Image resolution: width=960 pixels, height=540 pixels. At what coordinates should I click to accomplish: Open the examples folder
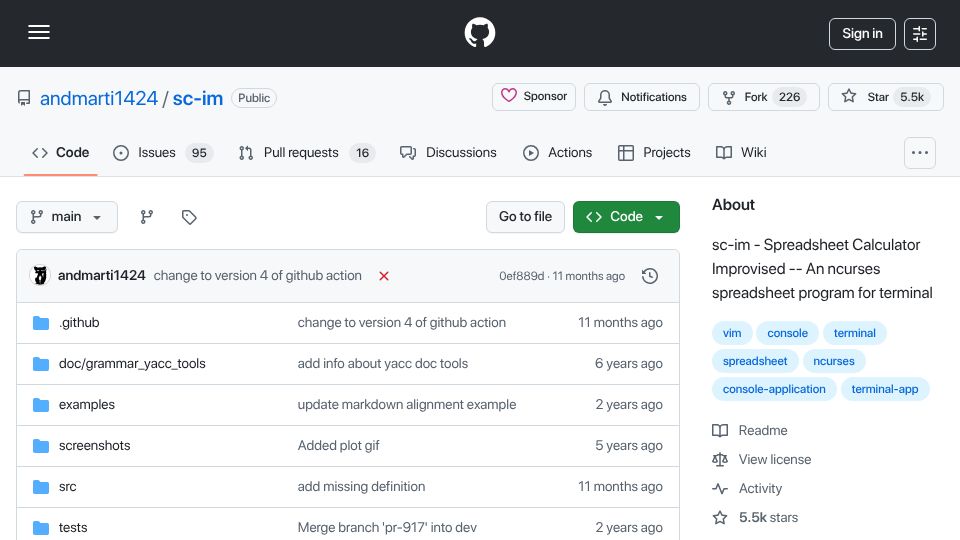pos(87,405)
